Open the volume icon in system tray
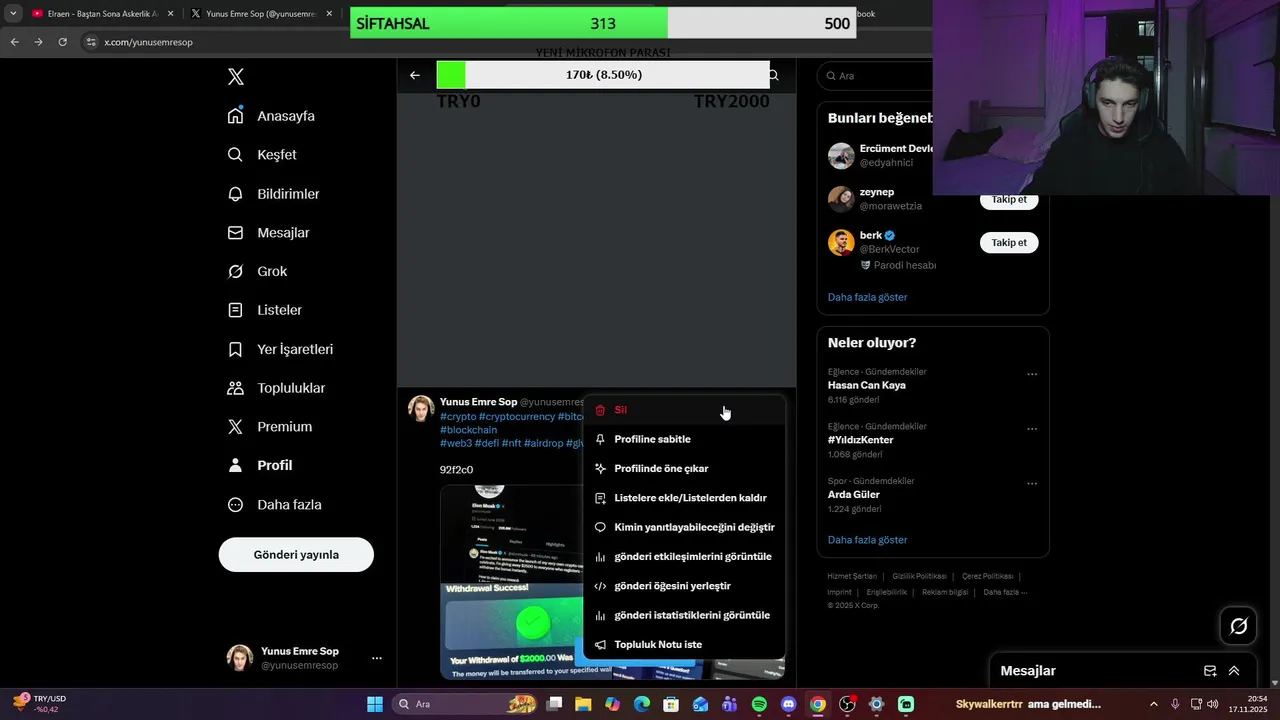The image size is (1280, 720). 1212,704
